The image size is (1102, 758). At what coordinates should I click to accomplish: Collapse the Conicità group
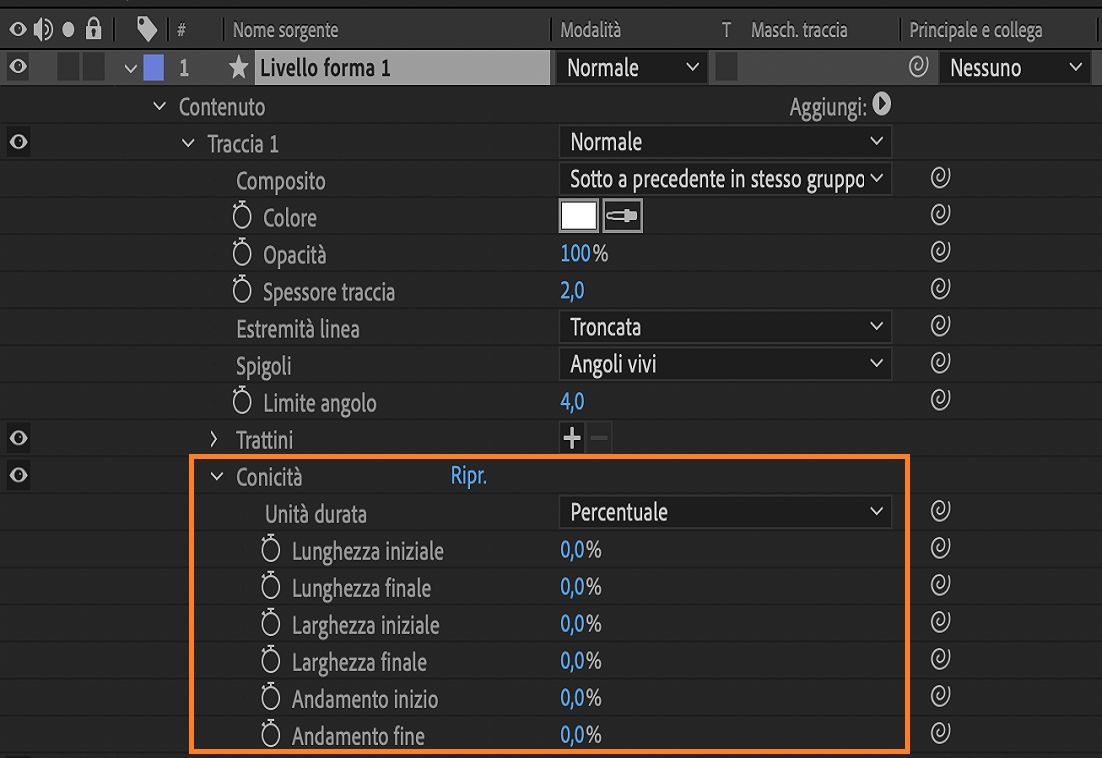(x=217, y=477)
